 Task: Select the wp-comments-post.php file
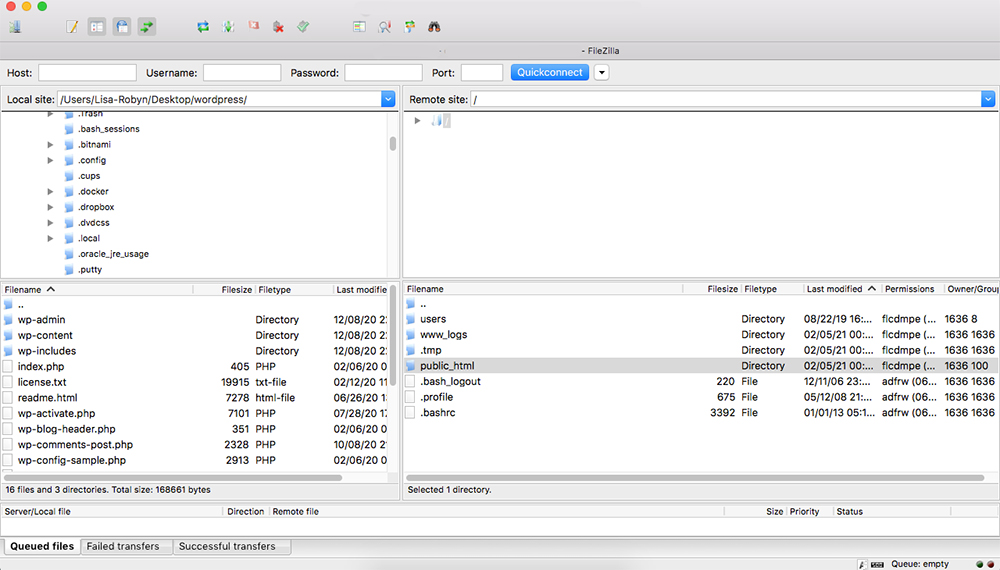point(195,445)
